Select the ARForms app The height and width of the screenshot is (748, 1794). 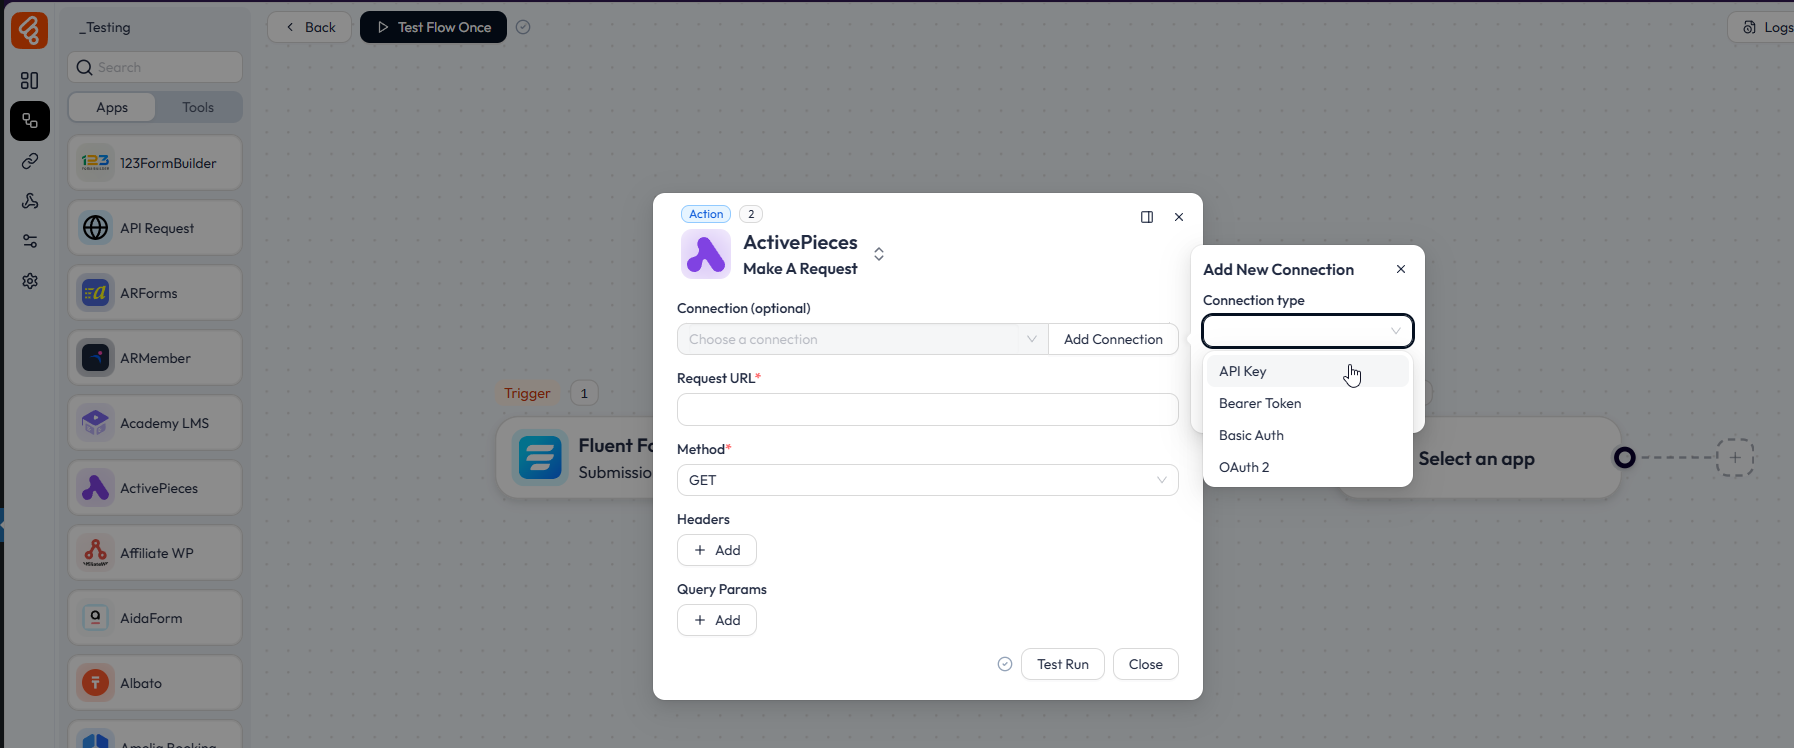pos(155,293)
